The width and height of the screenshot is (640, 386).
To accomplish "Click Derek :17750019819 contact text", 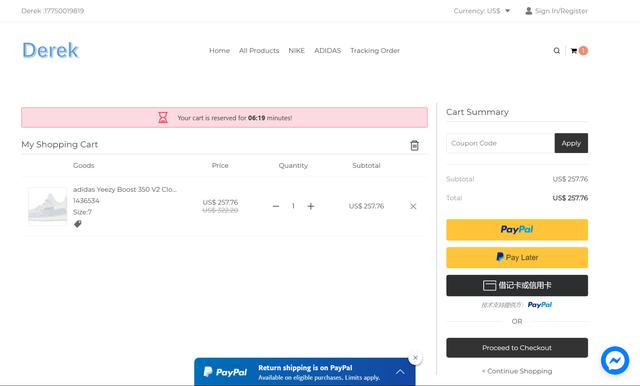I will tap(53, 11).
